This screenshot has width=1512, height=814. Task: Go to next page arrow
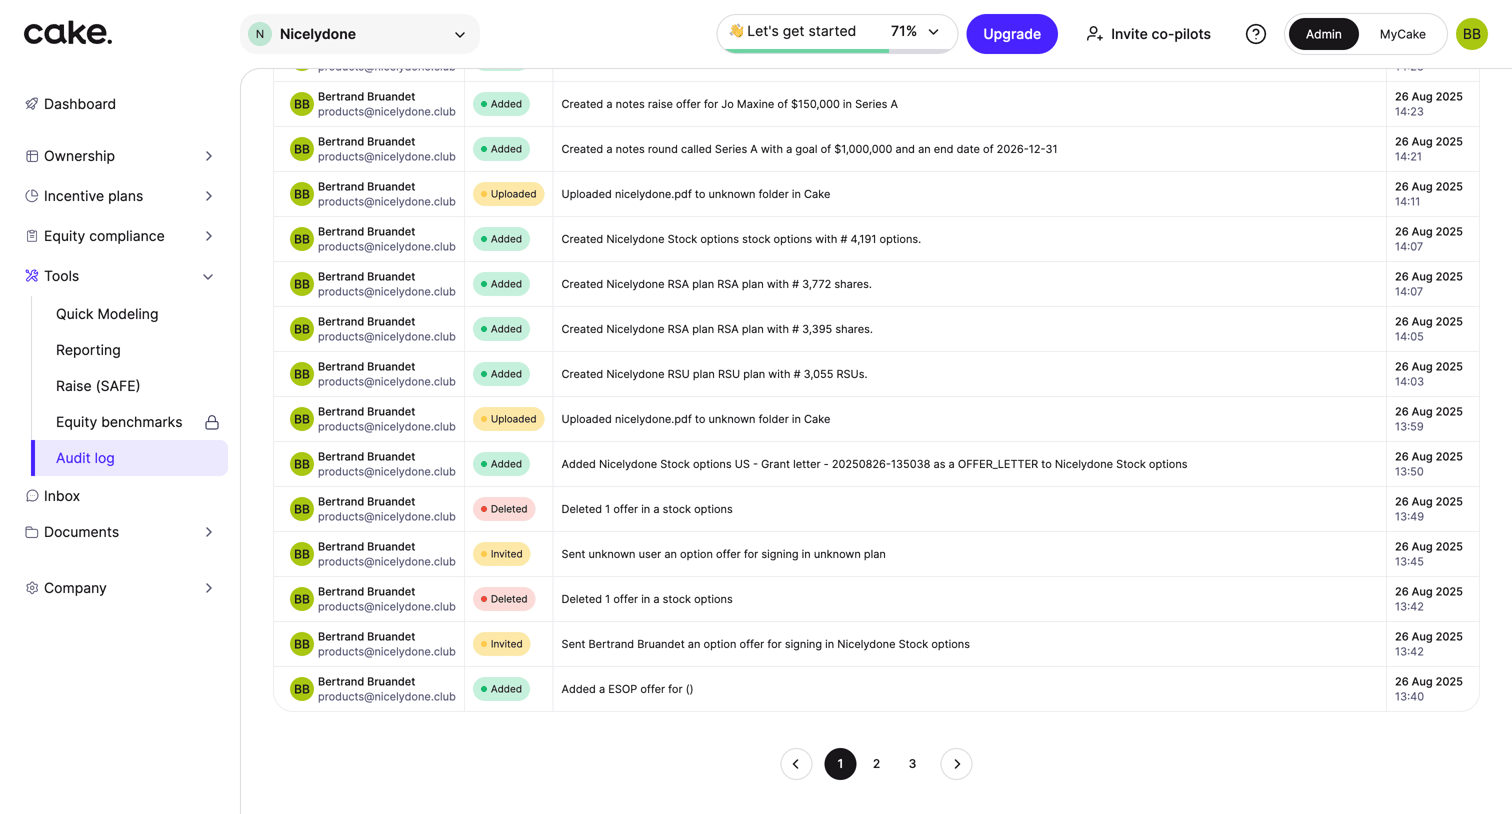pyautogui.click(x=956, y=764)
